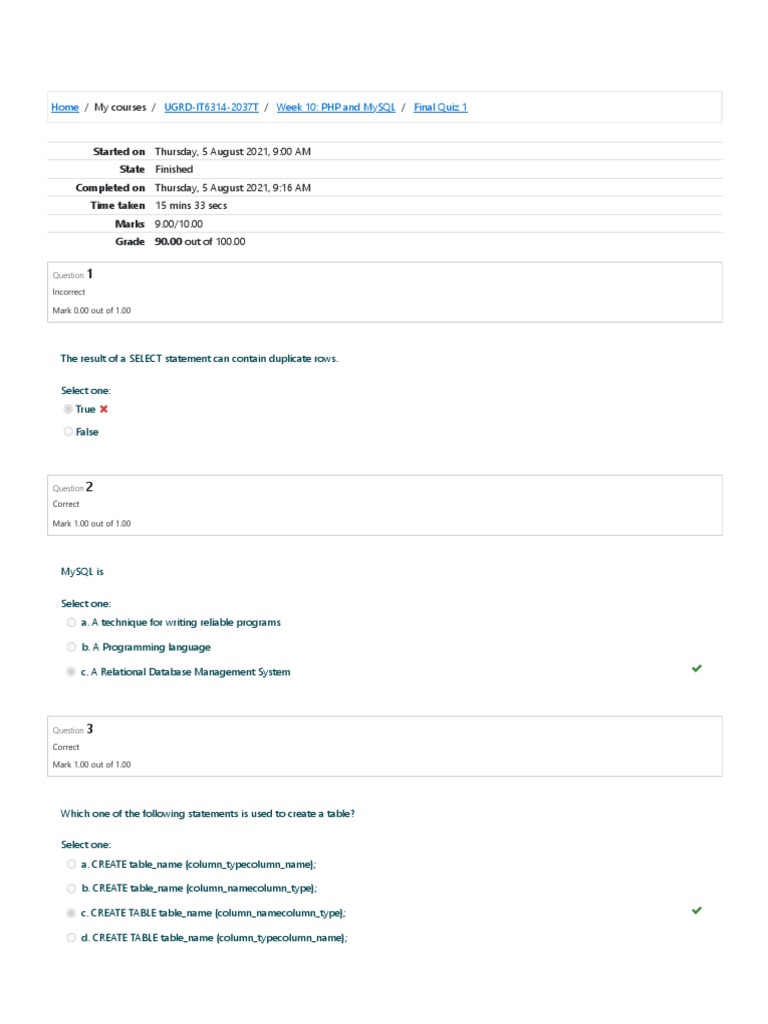Open UGRD-IT6314-2037T course link
The height and width of the screenshot is (1024, 768).
click(209, 107)
